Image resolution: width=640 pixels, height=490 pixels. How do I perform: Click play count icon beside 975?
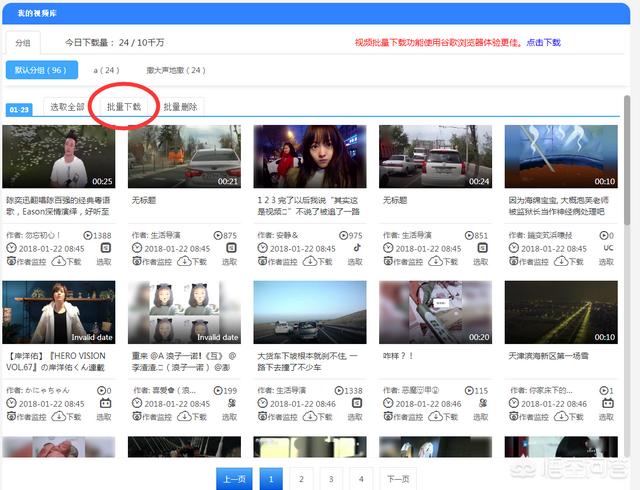[x=344, y=235]
